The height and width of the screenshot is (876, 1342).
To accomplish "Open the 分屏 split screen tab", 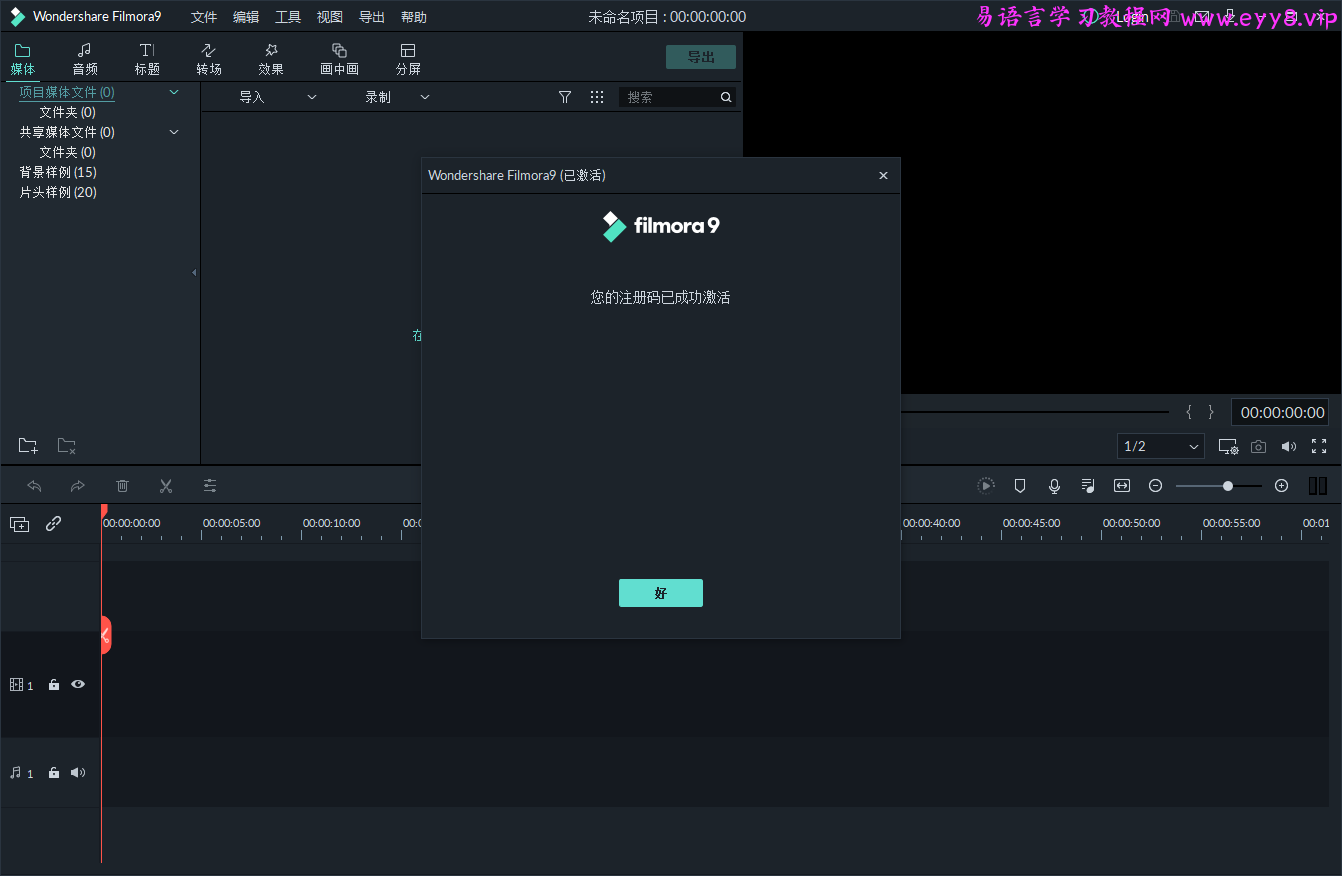I will (x=408, y=60).
